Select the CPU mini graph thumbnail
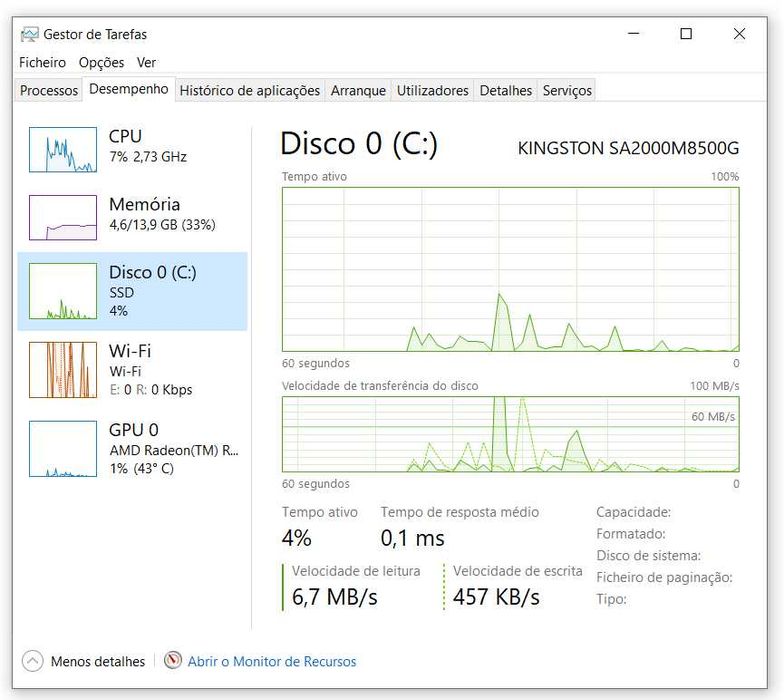The height and width of the screenshot is (700, 784). click(x=63, y=150)
